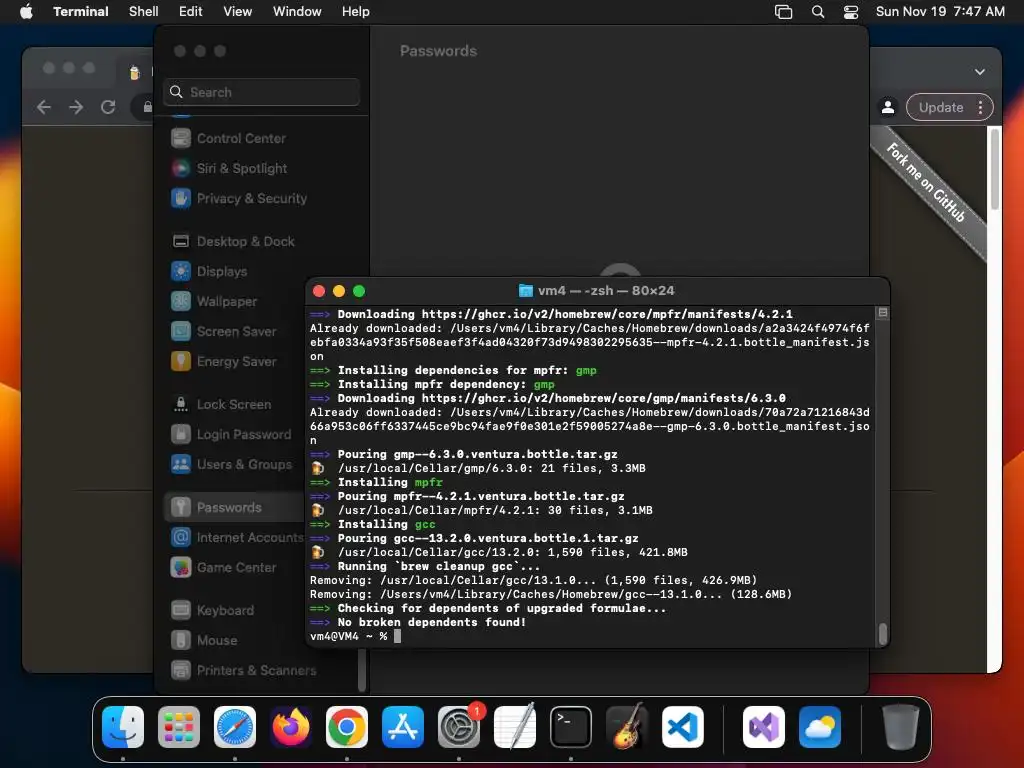This screenshot has width=1024, height=768.
Task: Open the Terminal menu
Action: click(80, 11)
